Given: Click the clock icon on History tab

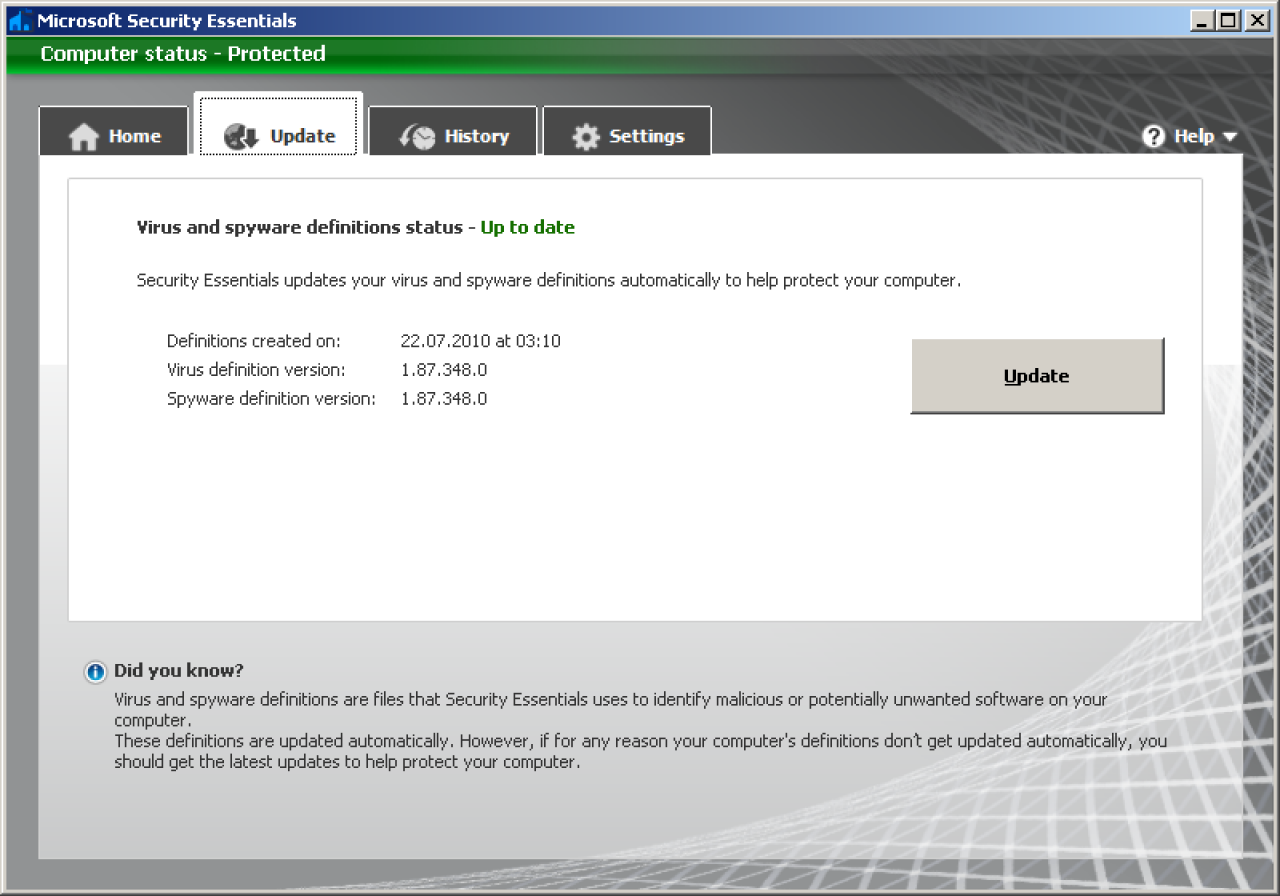Looking at the screenshot, I should click(417, 137).
